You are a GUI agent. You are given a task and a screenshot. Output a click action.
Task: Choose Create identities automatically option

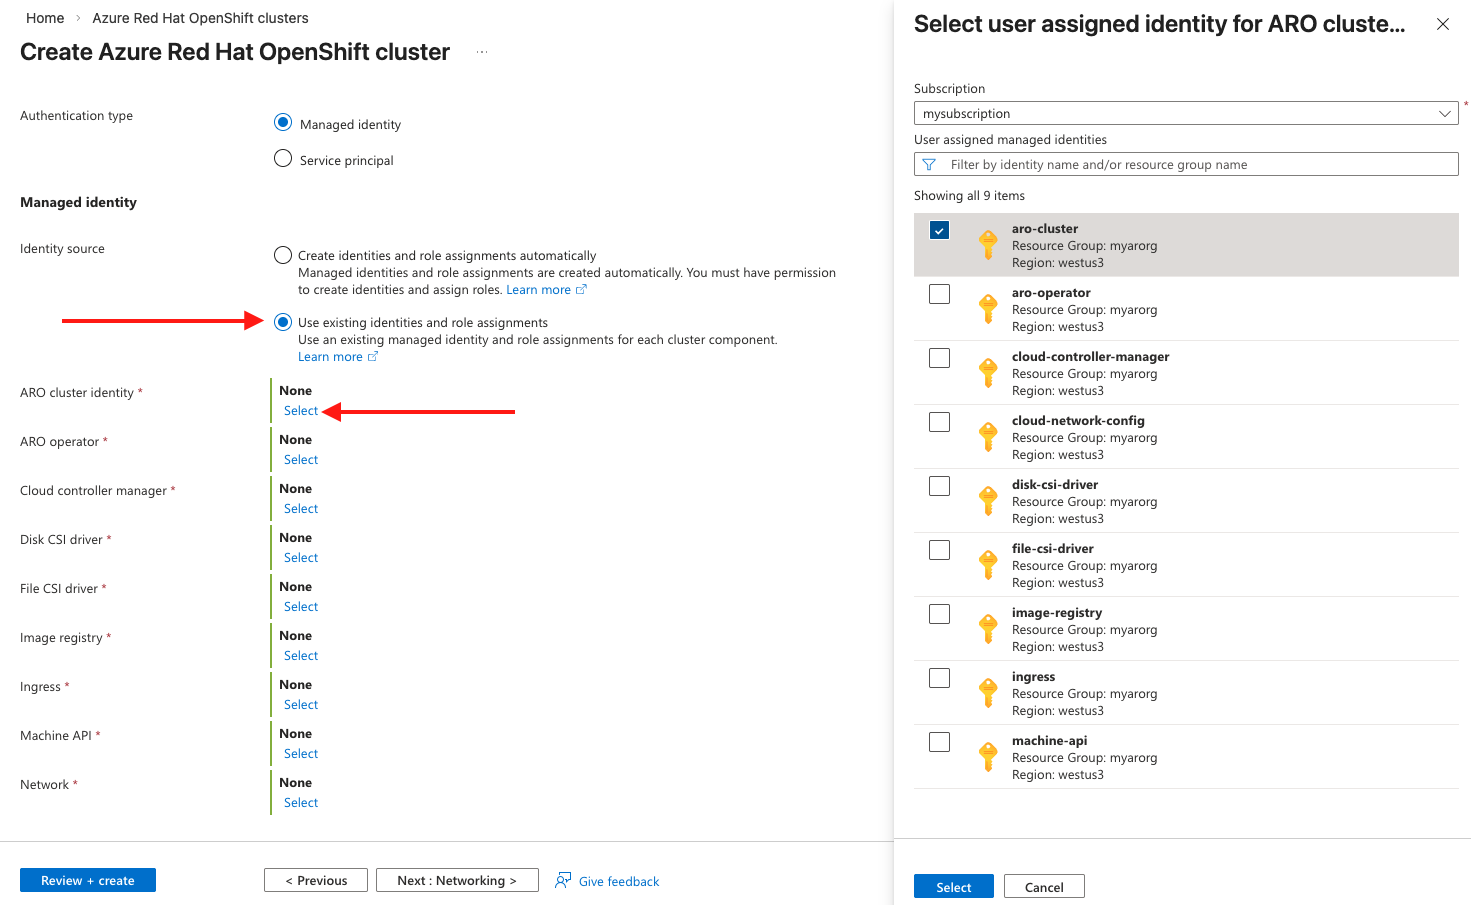click(283, 255)
